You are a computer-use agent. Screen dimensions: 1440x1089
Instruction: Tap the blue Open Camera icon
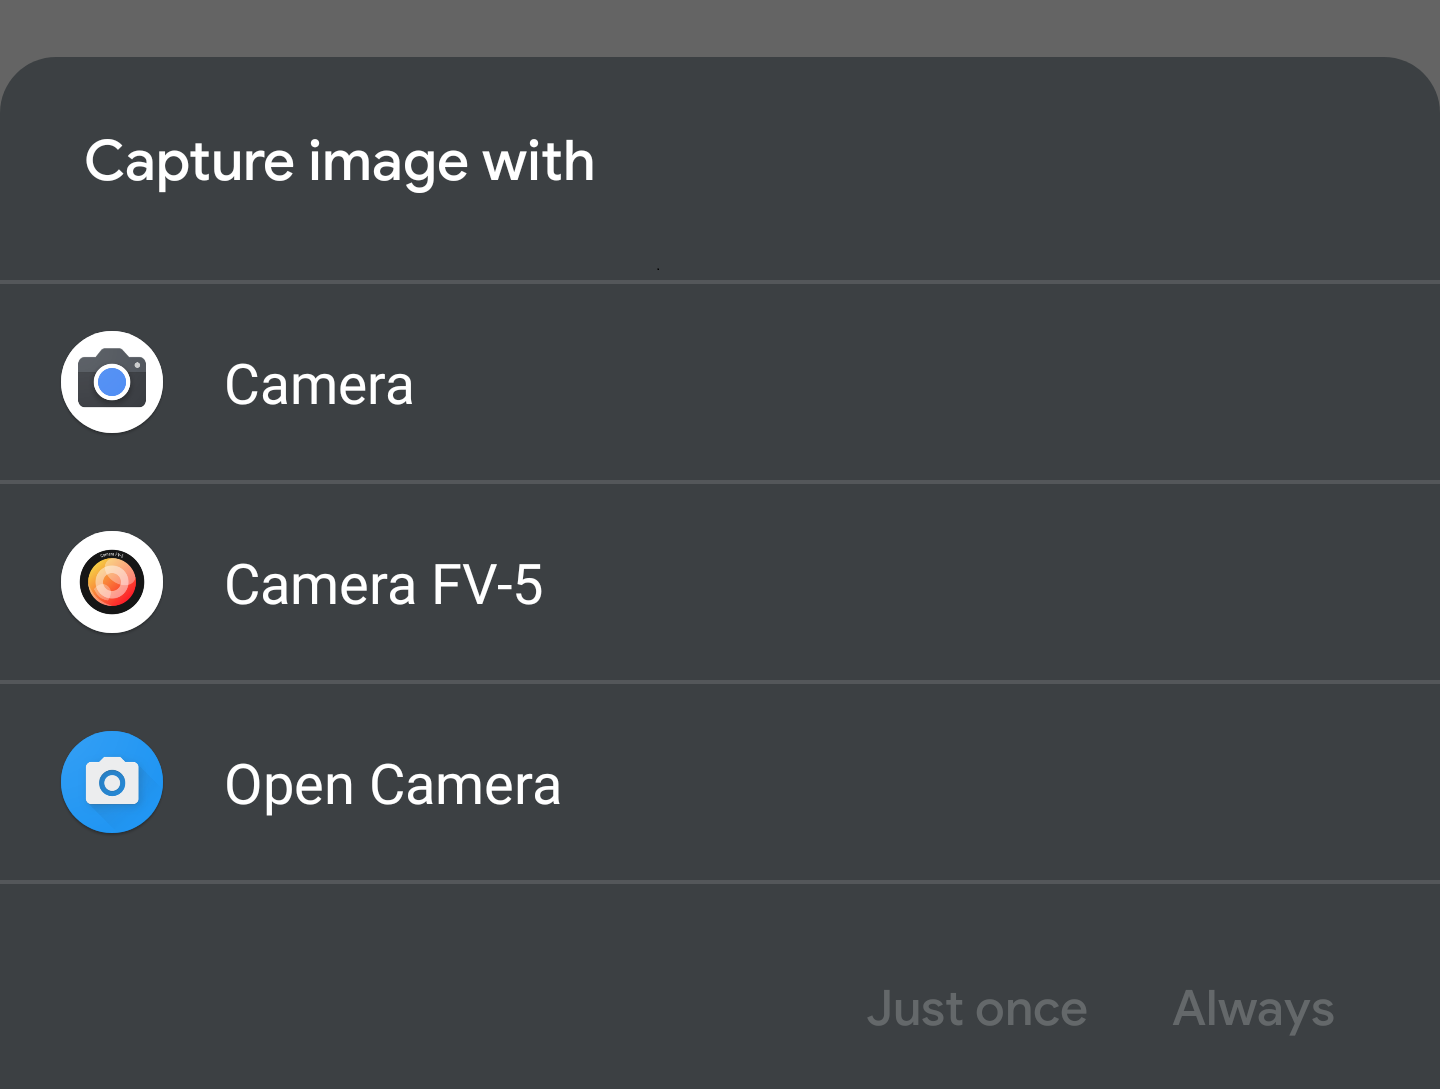click(112, 782)
